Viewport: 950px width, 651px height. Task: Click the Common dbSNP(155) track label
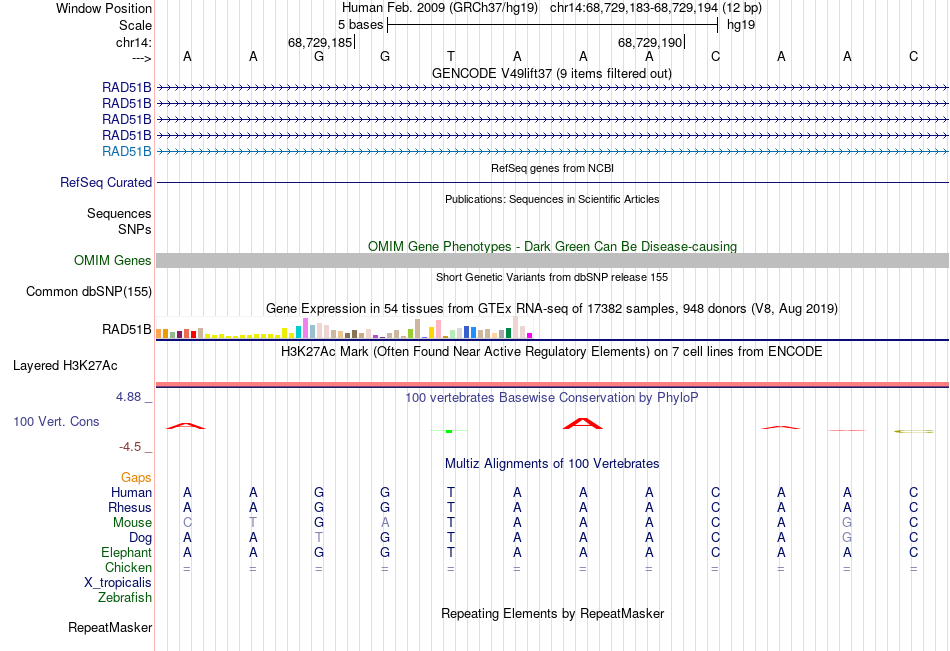point(88,292)
